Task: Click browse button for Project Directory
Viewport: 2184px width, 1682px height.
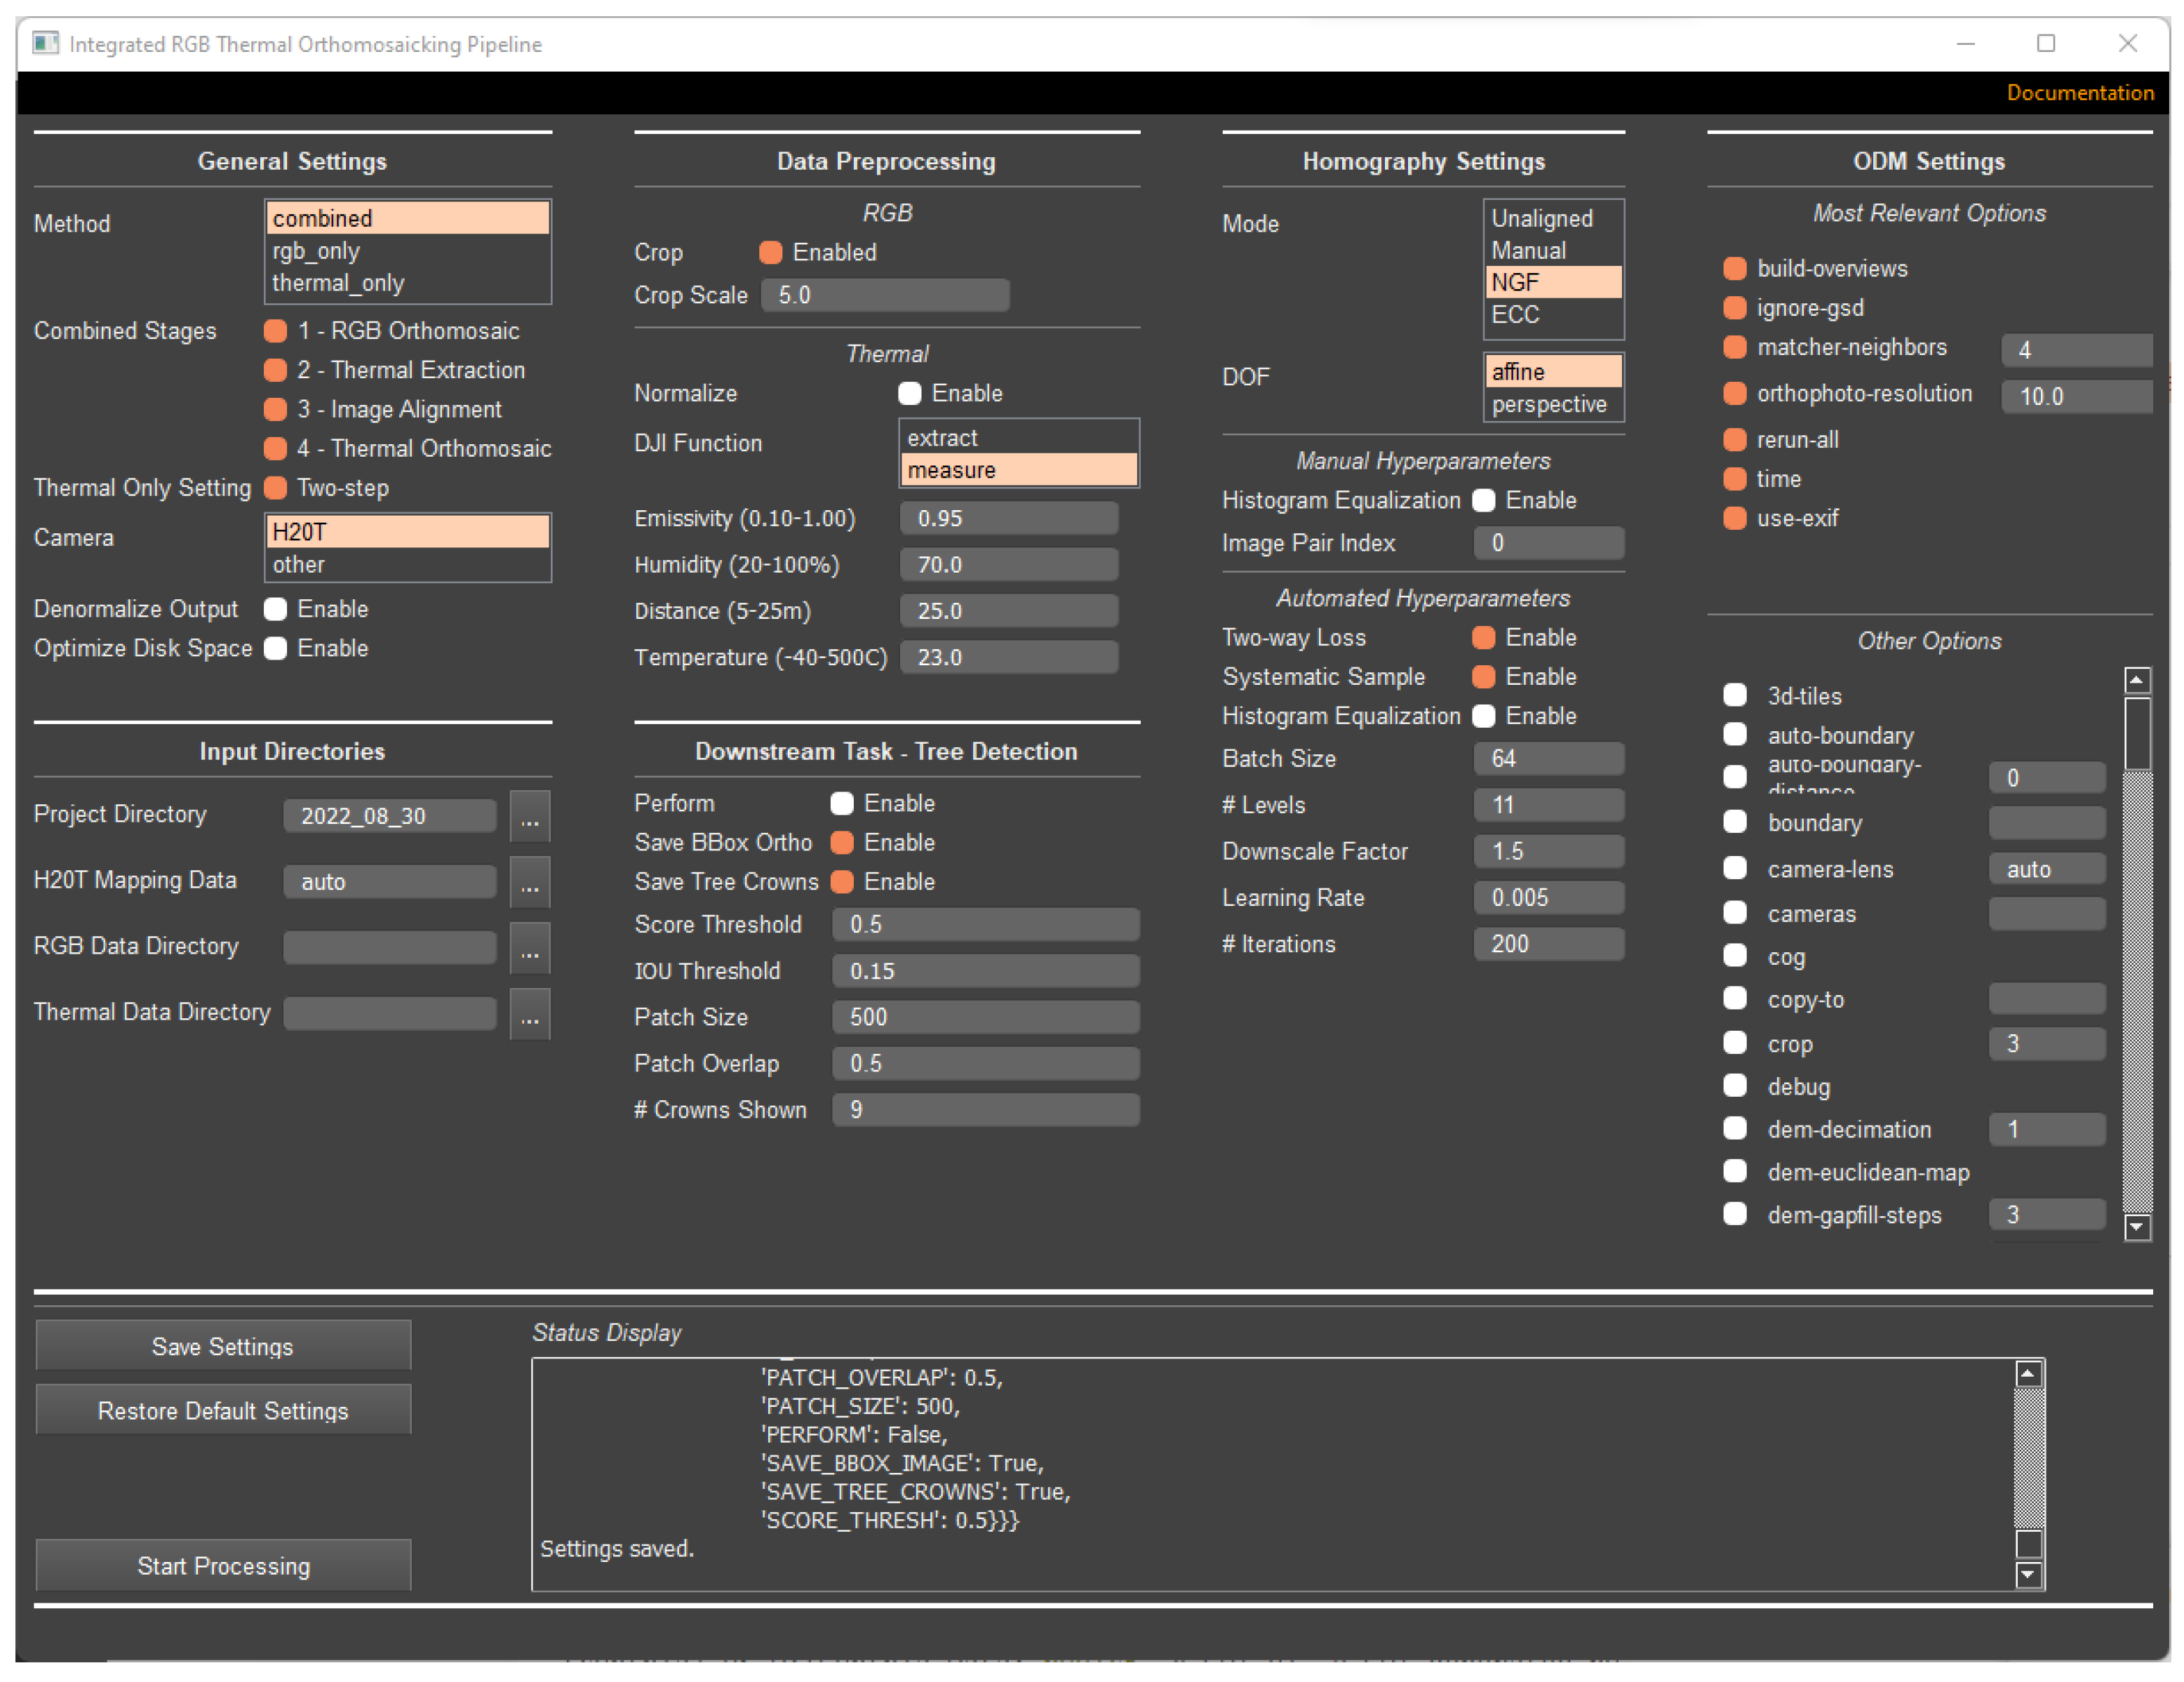Action: click(x=530, y=816)
